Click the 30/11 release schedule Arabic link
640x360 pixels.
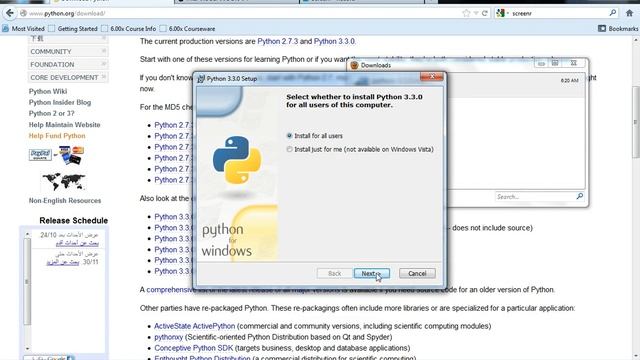63,262
